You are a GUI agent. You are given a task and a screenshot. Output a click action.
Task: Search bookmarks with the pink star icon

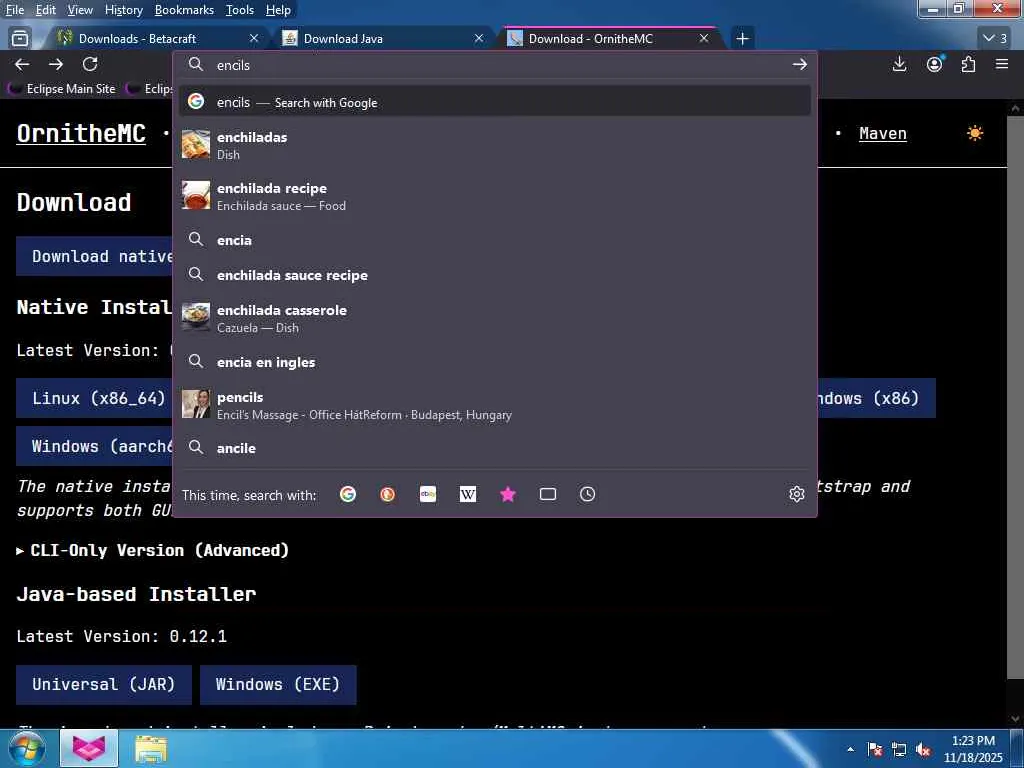[x=507, y=494]
